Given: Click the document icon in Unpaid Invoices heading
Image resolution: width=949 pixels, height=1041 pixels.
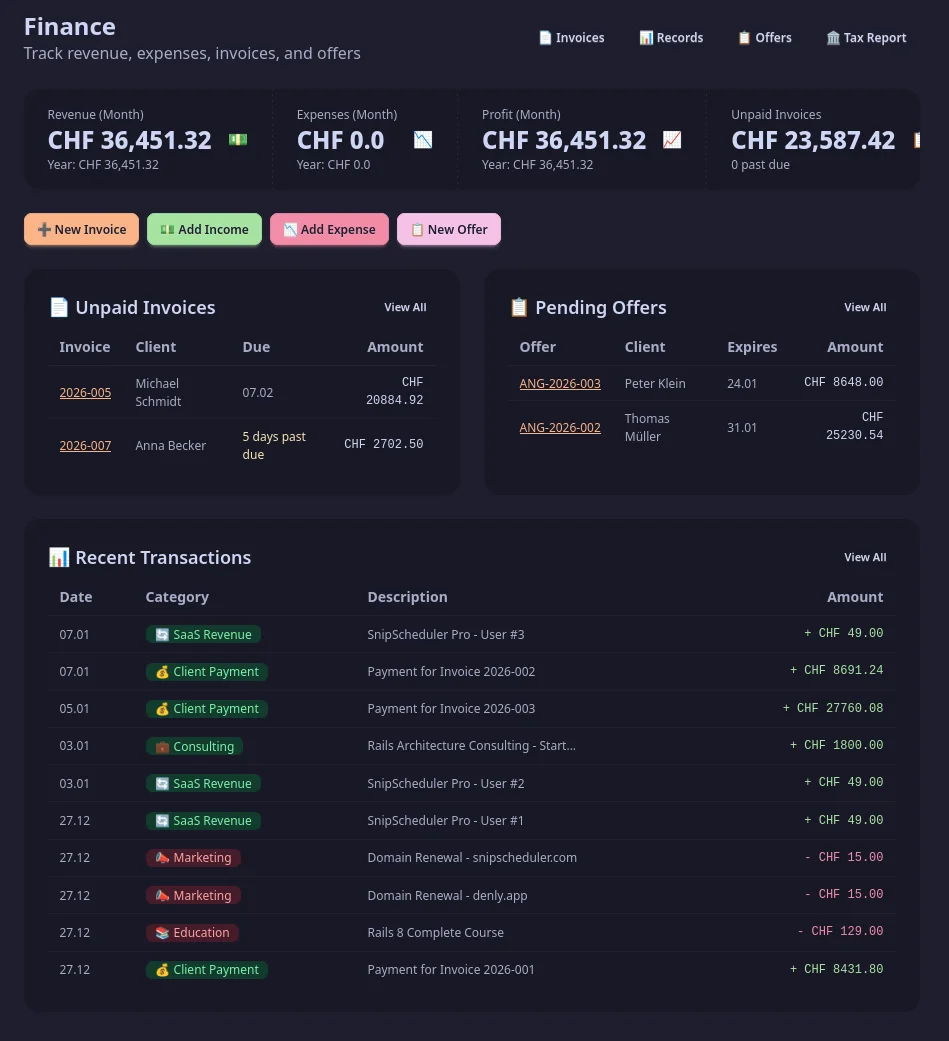Looking at the screenshot, I should pos(59,307).
